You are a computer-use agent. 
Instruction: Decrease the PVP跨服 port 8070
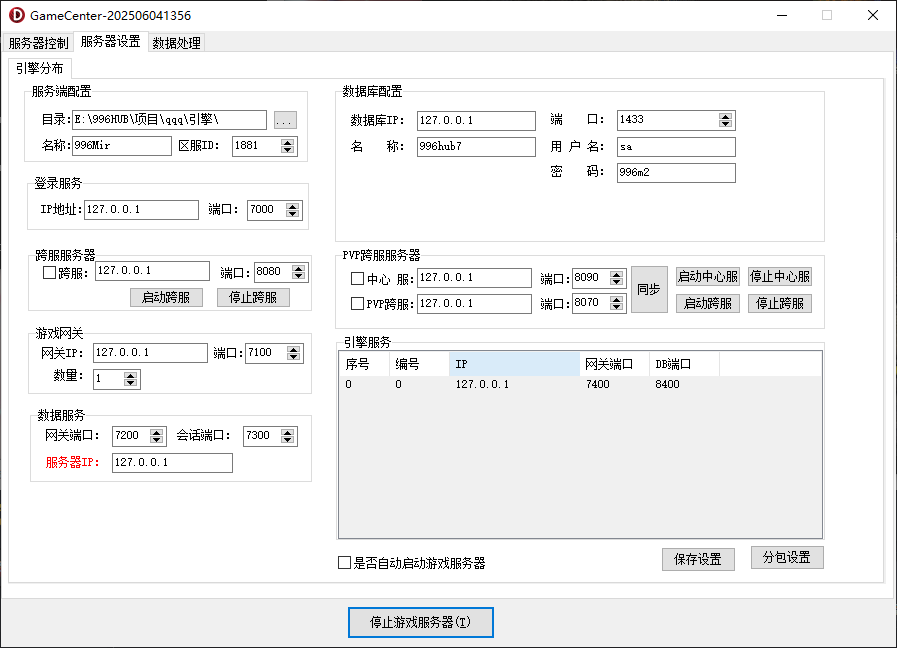(x=617, y=308)
